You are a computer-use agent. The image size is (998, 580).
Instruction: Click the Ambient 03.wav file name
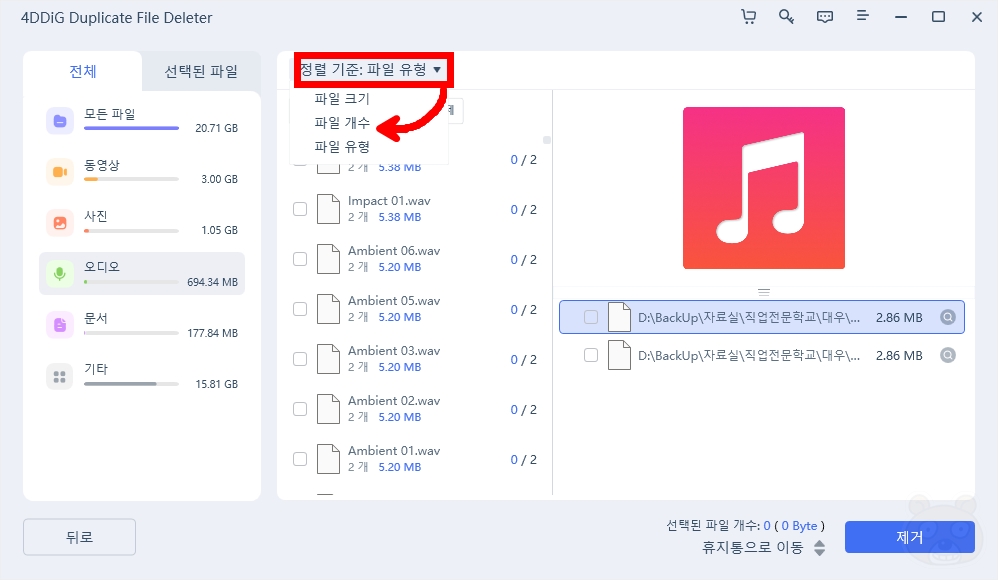pyautogui.click(x=394, y=351)
